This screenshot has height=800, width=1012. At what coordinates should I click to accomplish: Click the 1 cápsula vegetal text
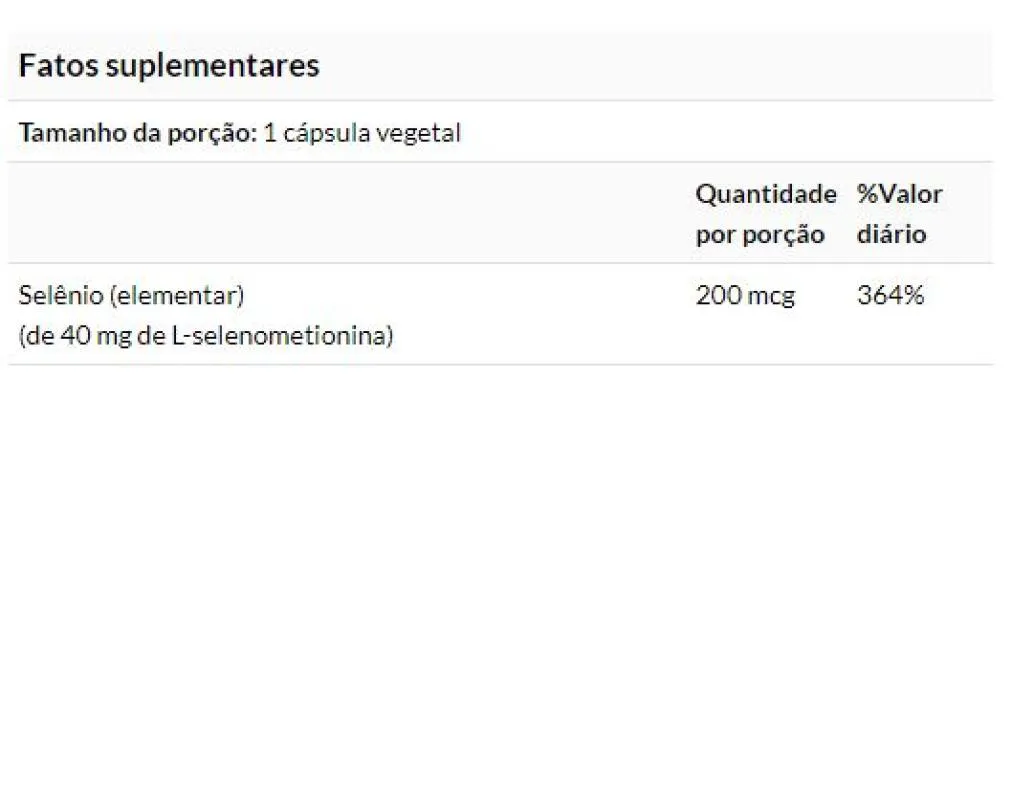coord(362,134)
